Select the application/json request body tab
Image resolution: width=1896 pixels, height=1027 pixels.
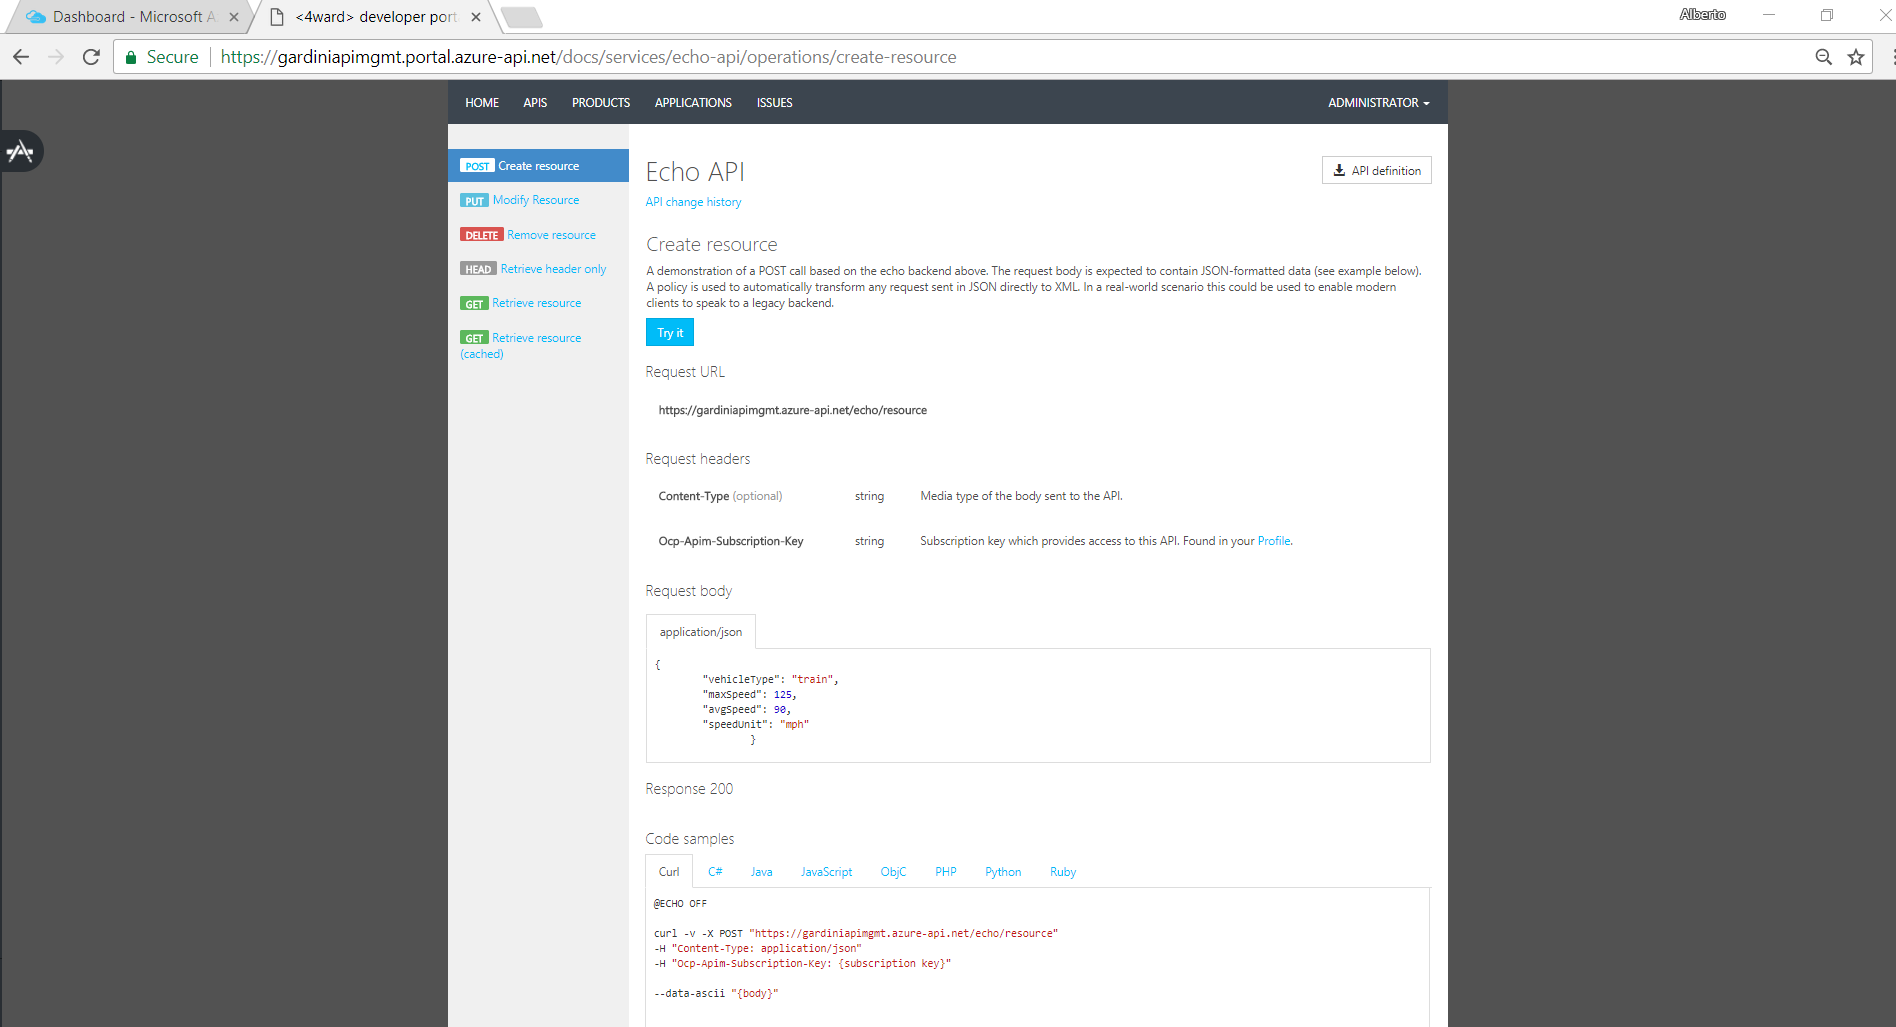[700, 631]
